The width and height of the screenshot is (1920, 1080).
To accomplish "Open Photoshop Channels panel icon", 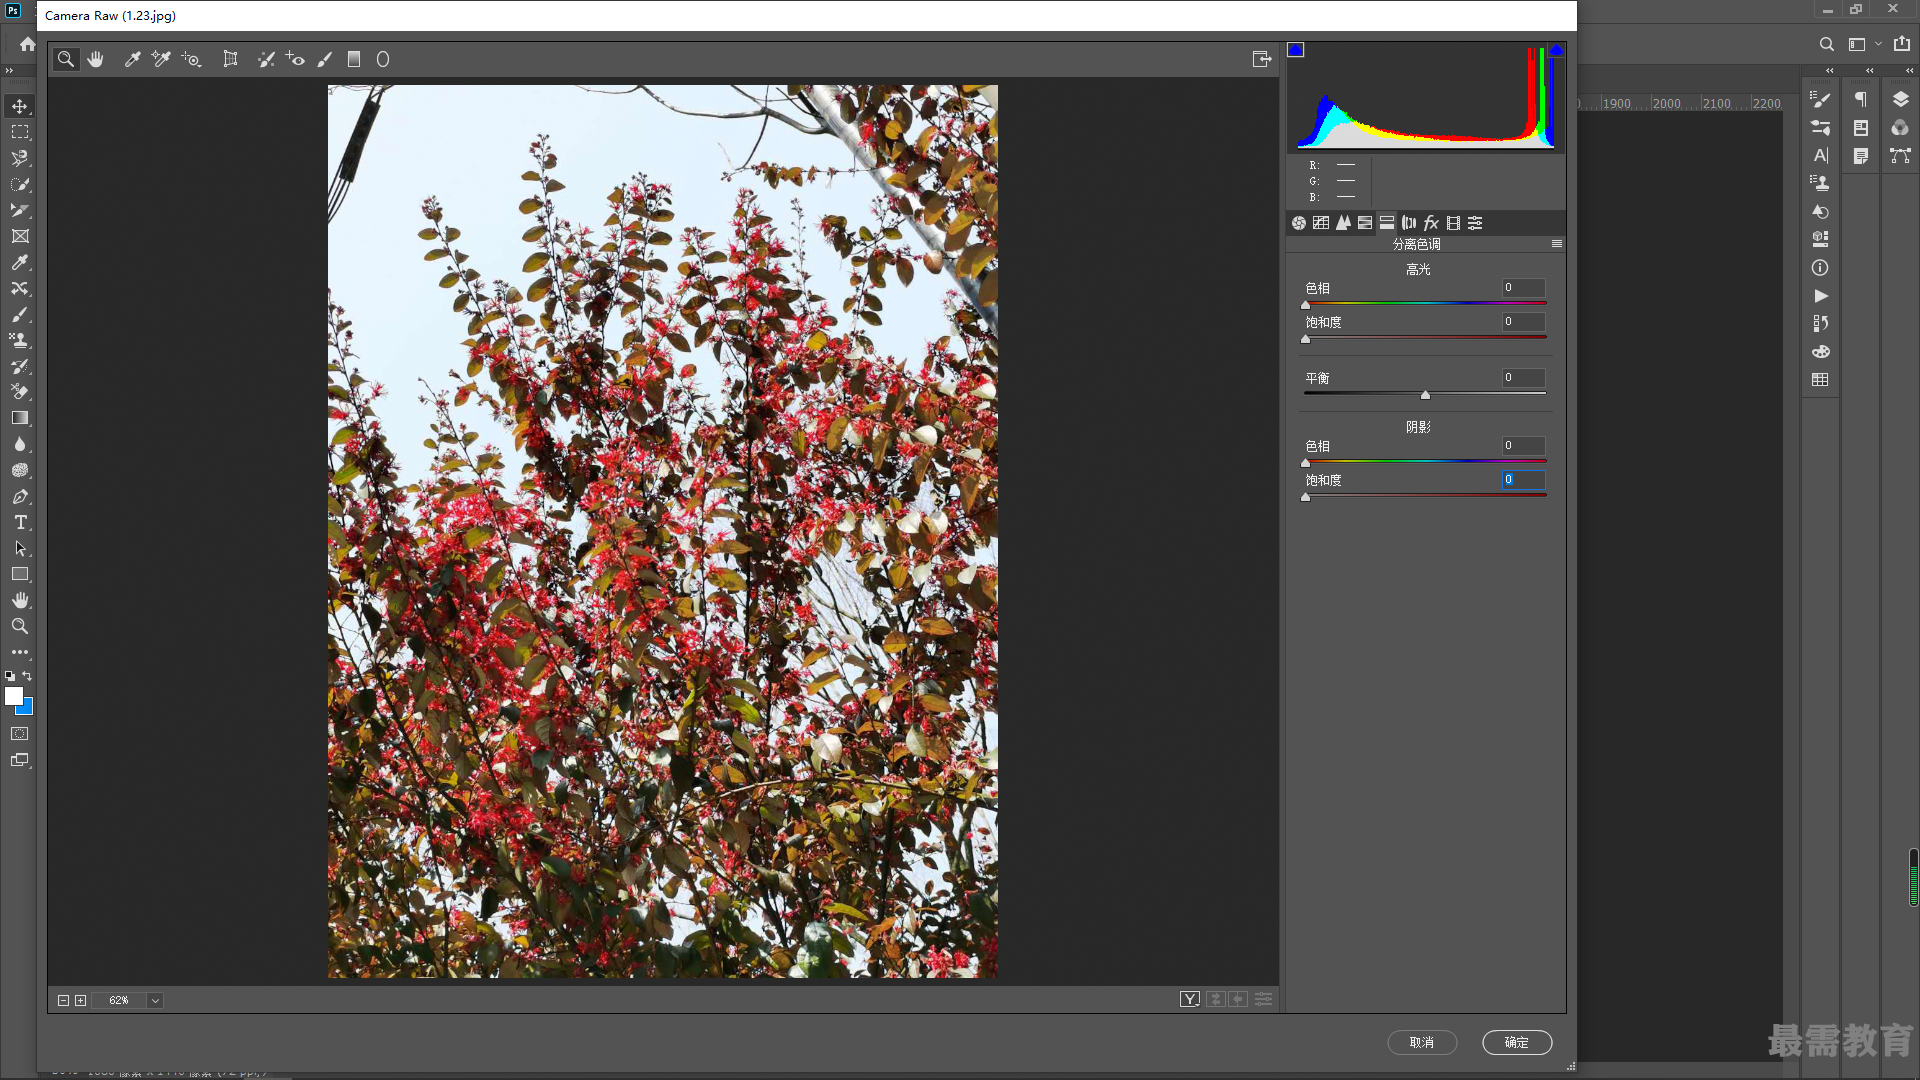I will [x=1900, y=127].
